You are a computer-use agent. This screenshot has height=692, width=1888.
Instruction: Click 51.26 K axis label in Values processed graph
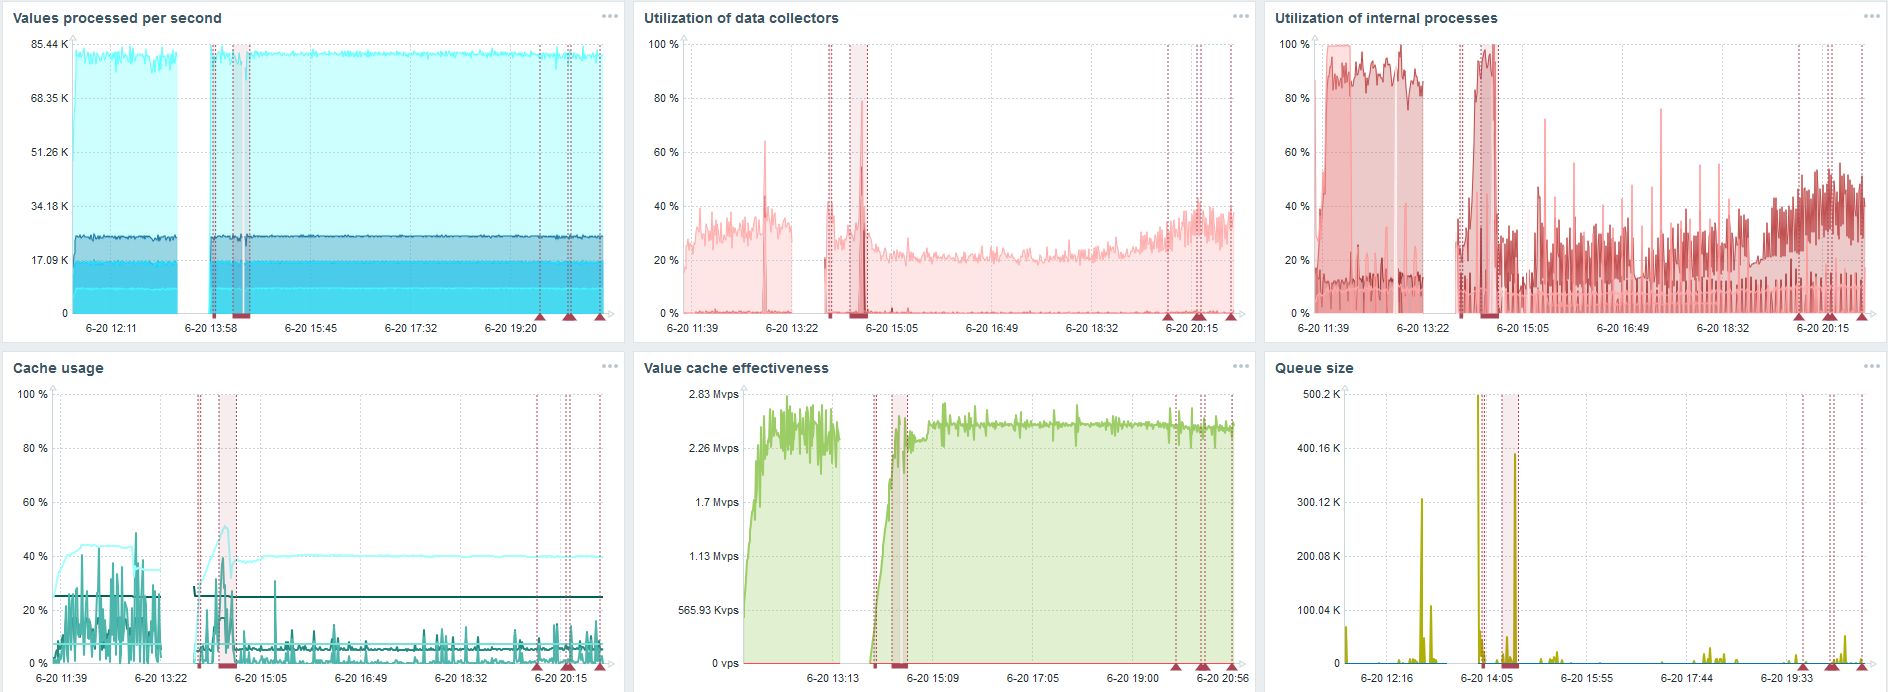pyautogui.click(x=50, y=152)
